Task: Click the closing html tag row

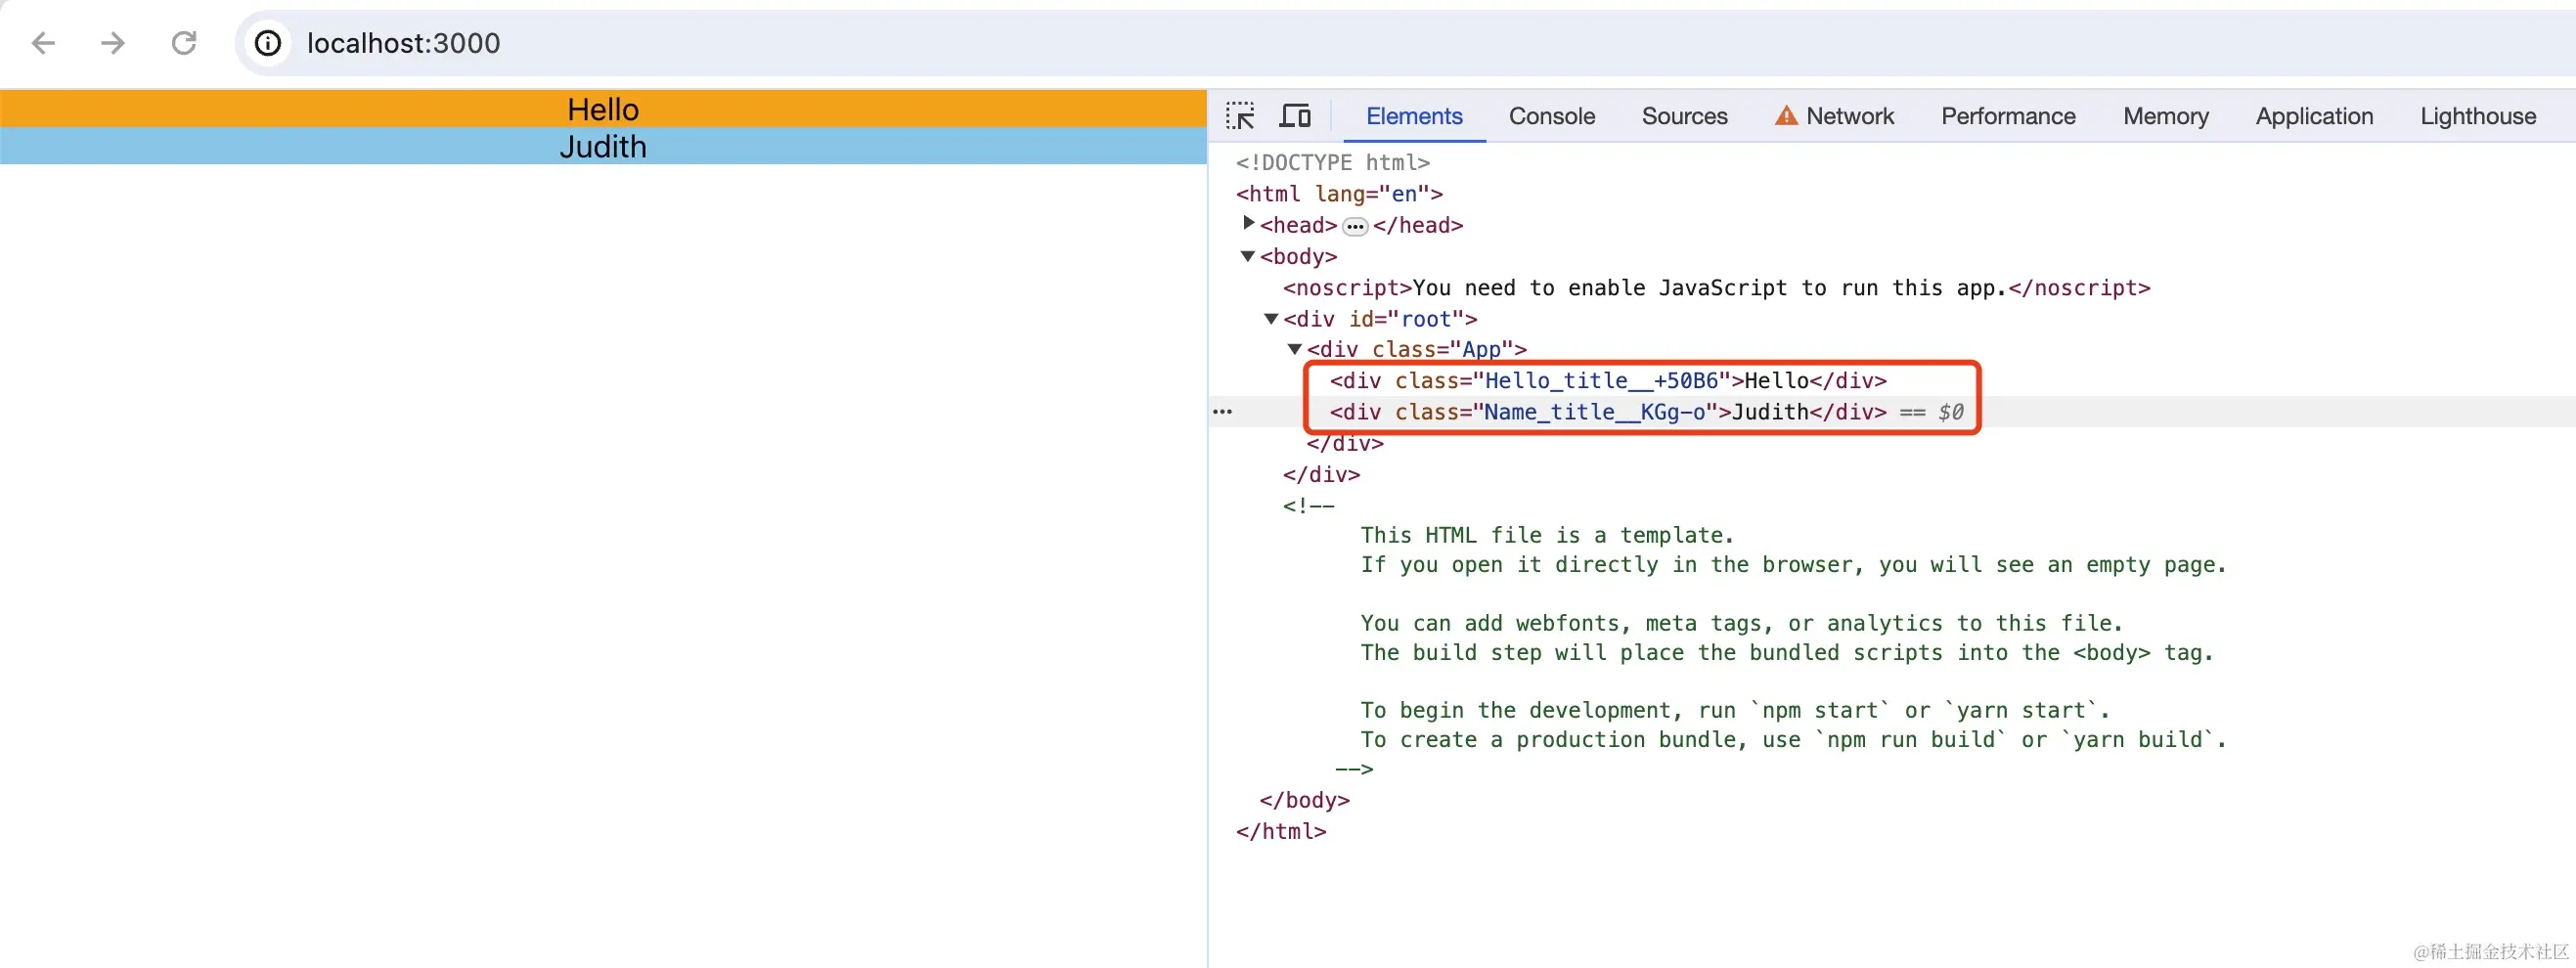Action: (x=1281, y=831)
